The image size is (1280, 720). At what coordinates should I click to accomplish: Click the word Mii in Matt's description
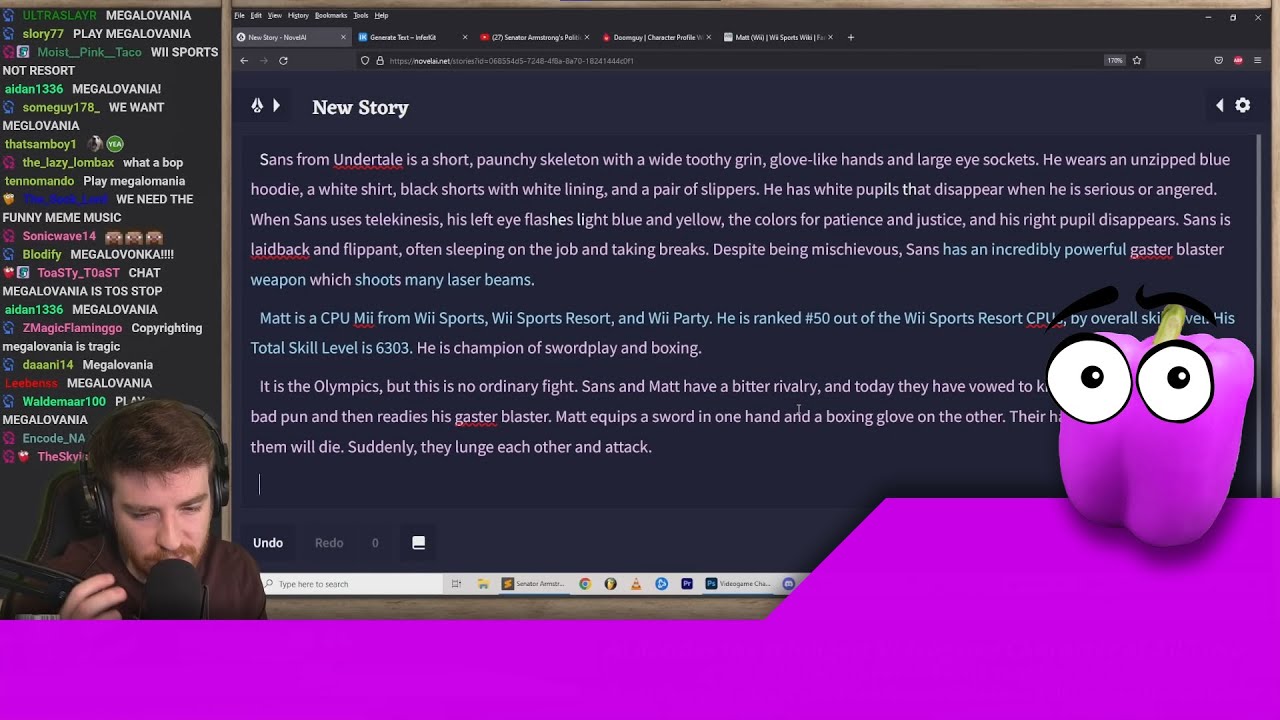pyautogui.click(x=363, y=318)
